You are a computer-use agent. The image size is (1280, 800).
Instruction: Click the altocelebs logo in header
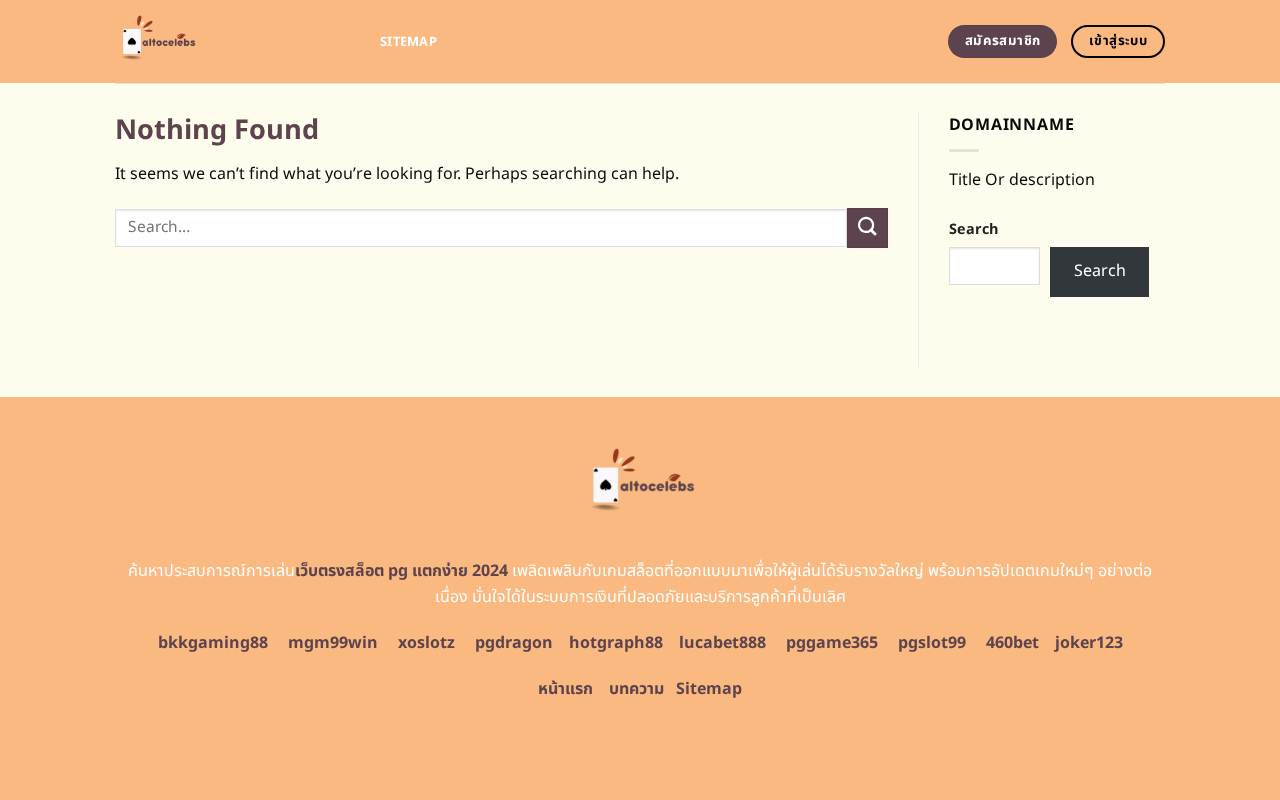(x=157, y=39)
